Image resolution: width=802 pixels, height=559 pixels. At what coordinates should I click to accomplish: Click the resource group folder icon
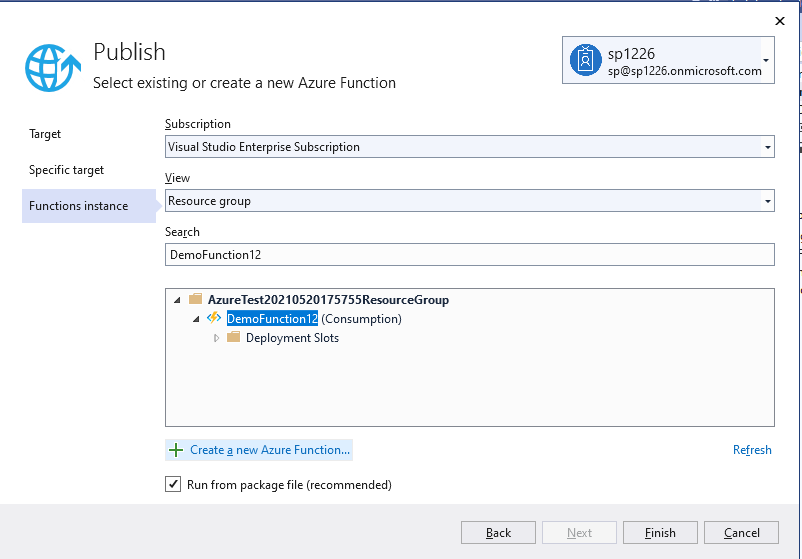click(195, 299)
